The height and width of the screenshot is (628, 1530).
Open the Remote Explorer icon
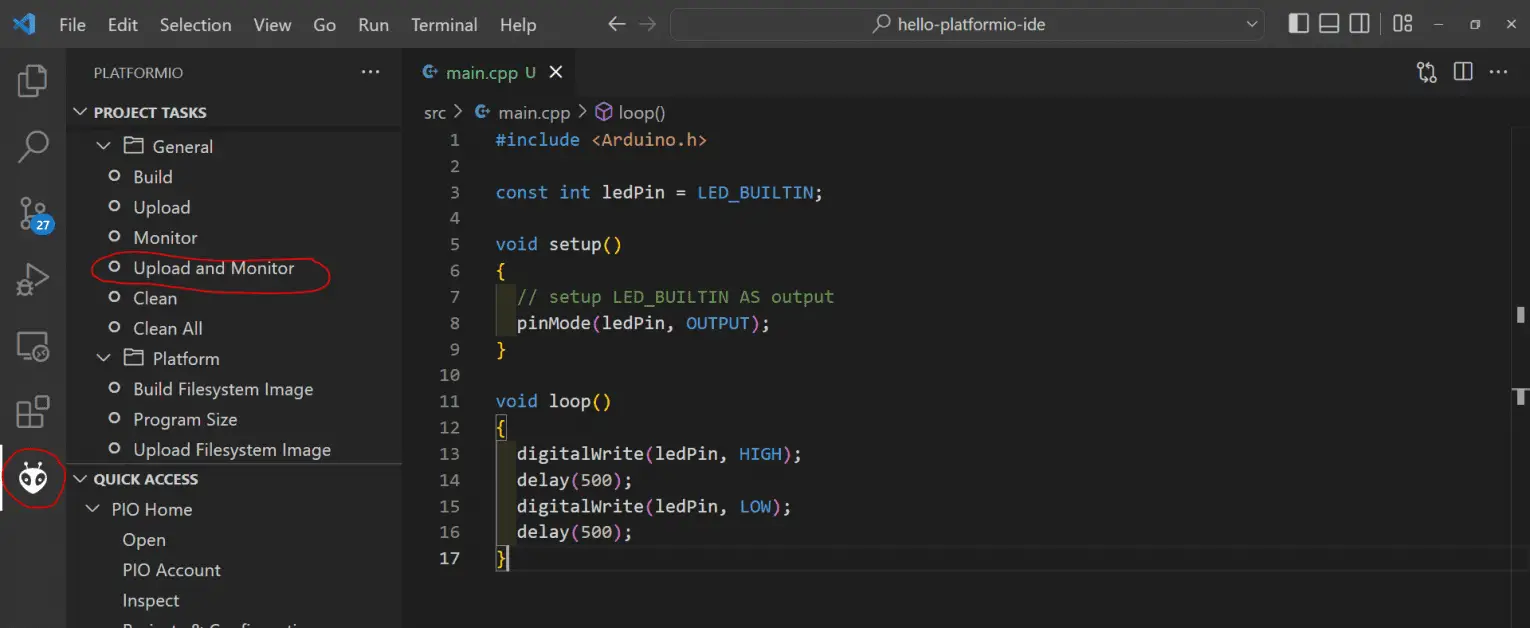[x=33, y=346]
